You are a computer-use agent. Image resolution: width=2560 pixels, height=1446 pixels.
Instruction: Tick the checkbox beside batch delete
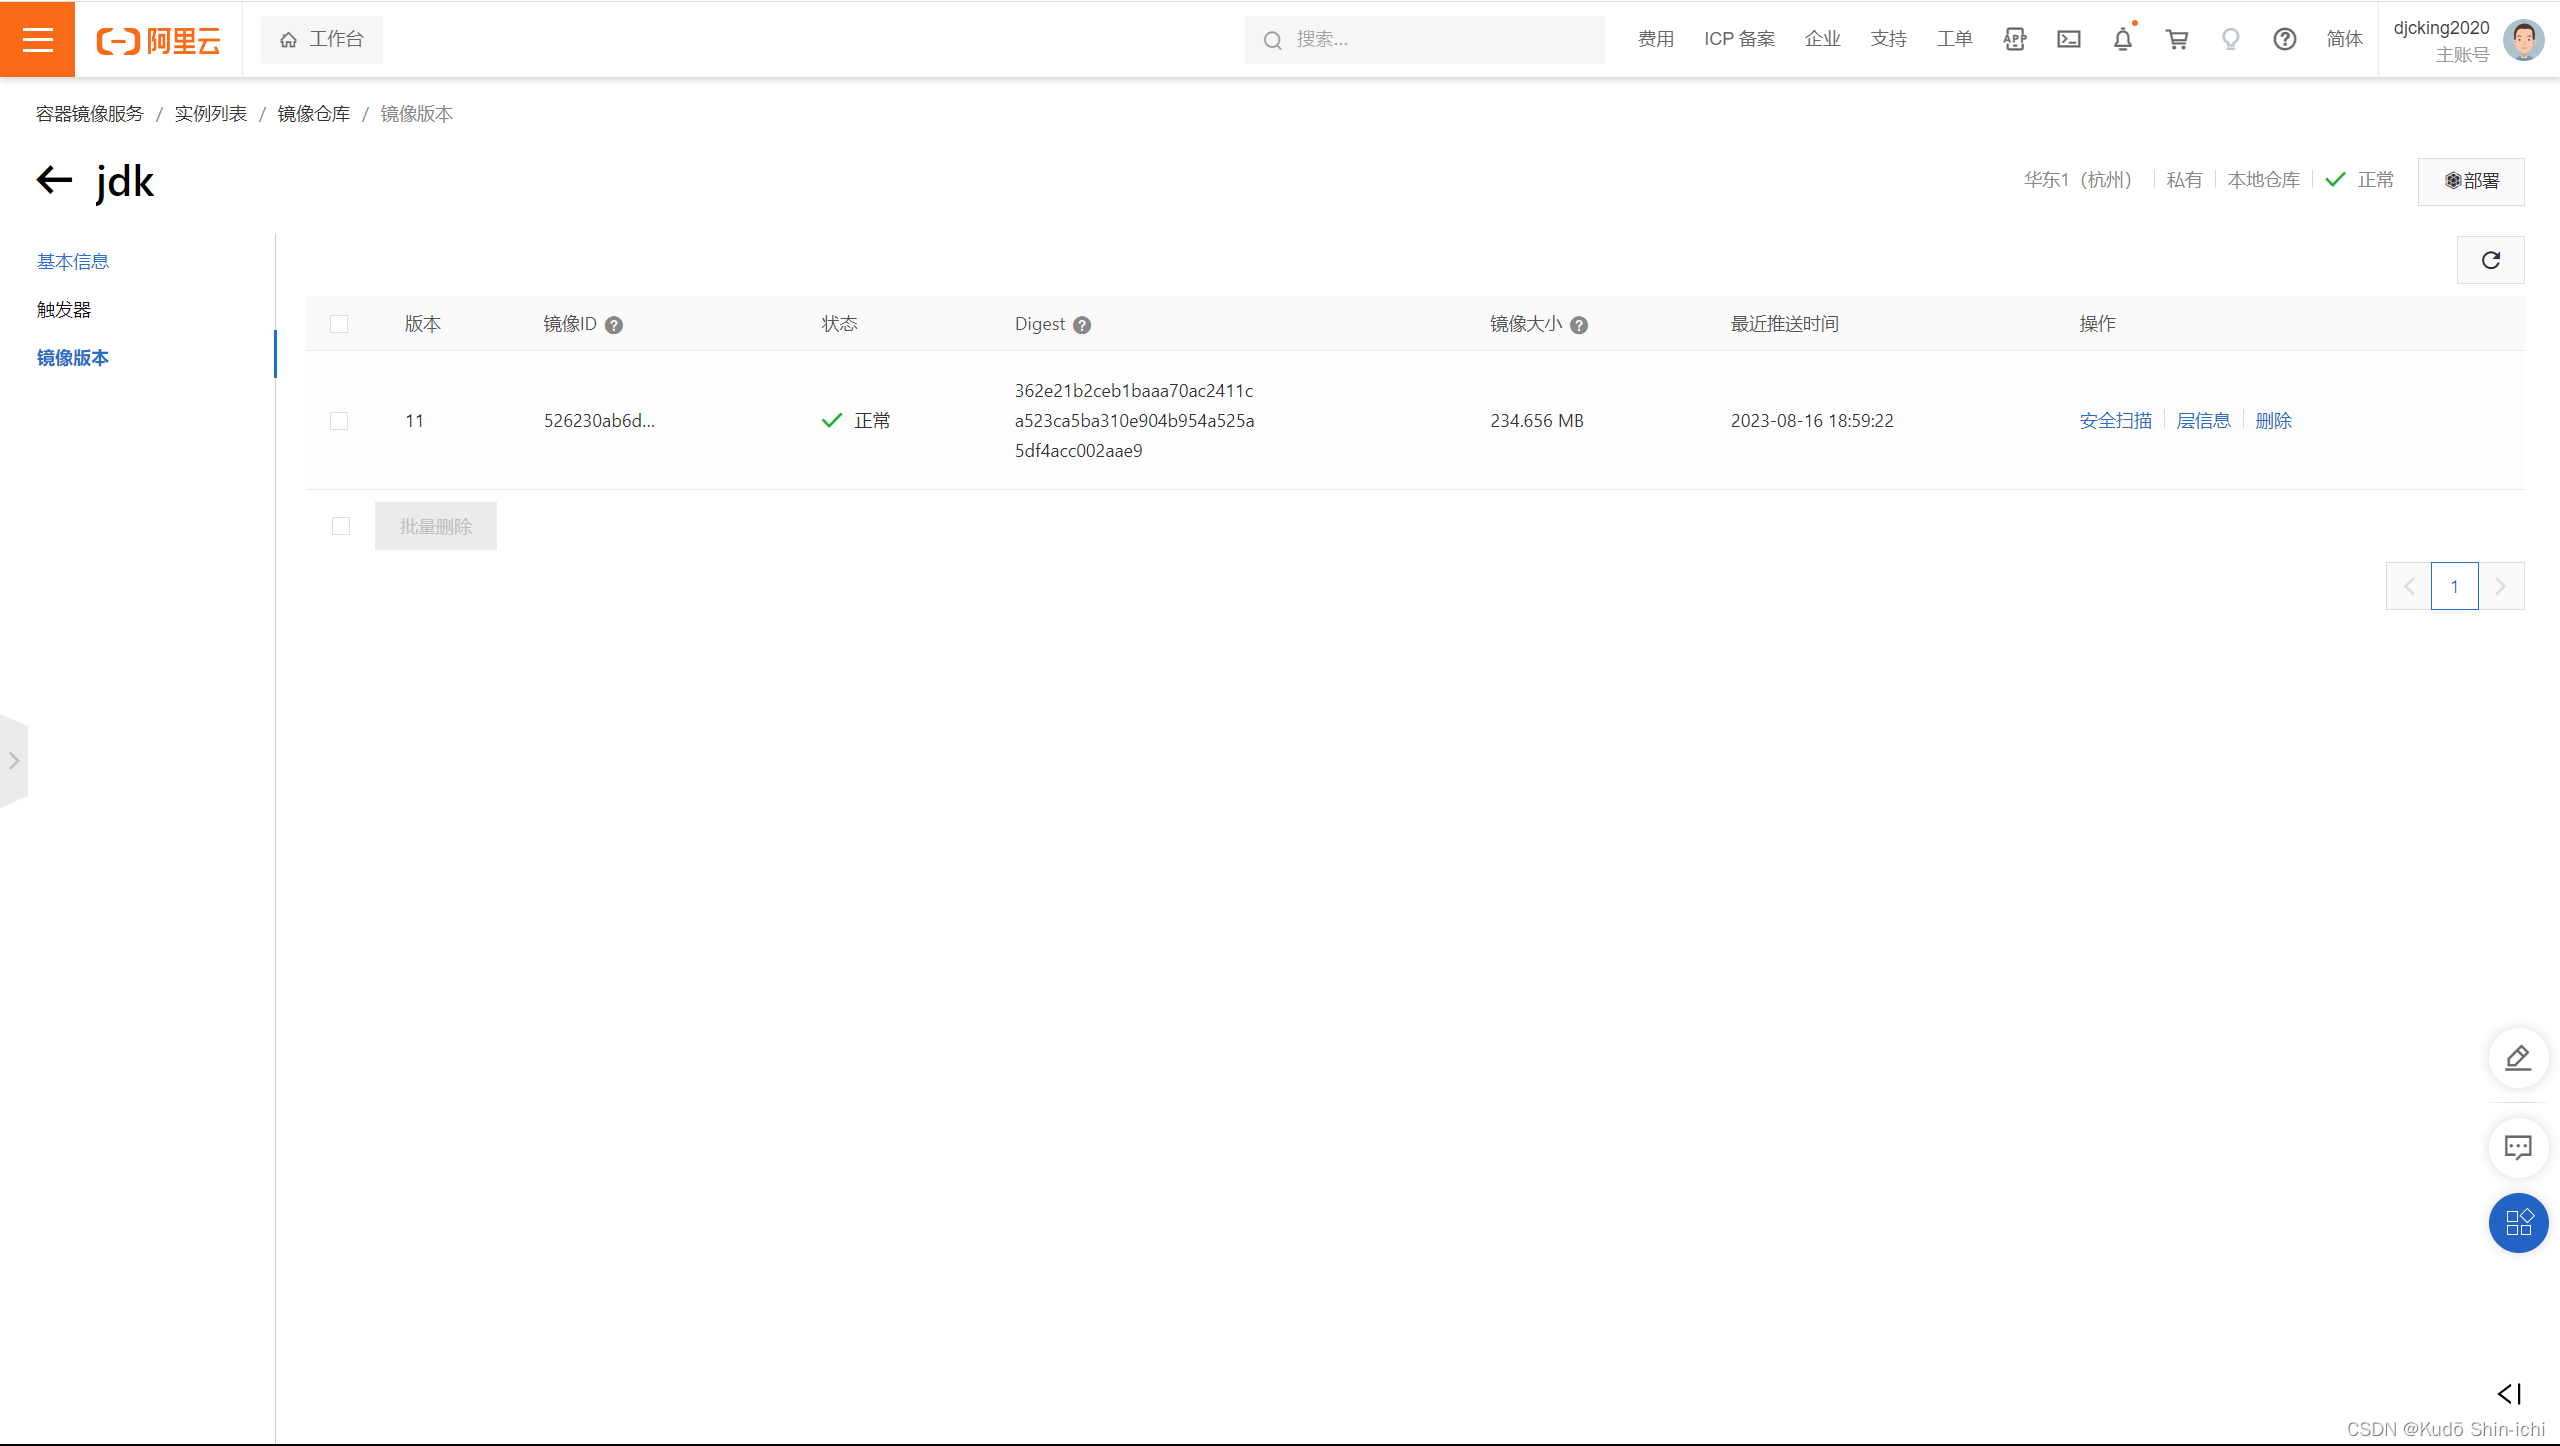coord(341,526)
